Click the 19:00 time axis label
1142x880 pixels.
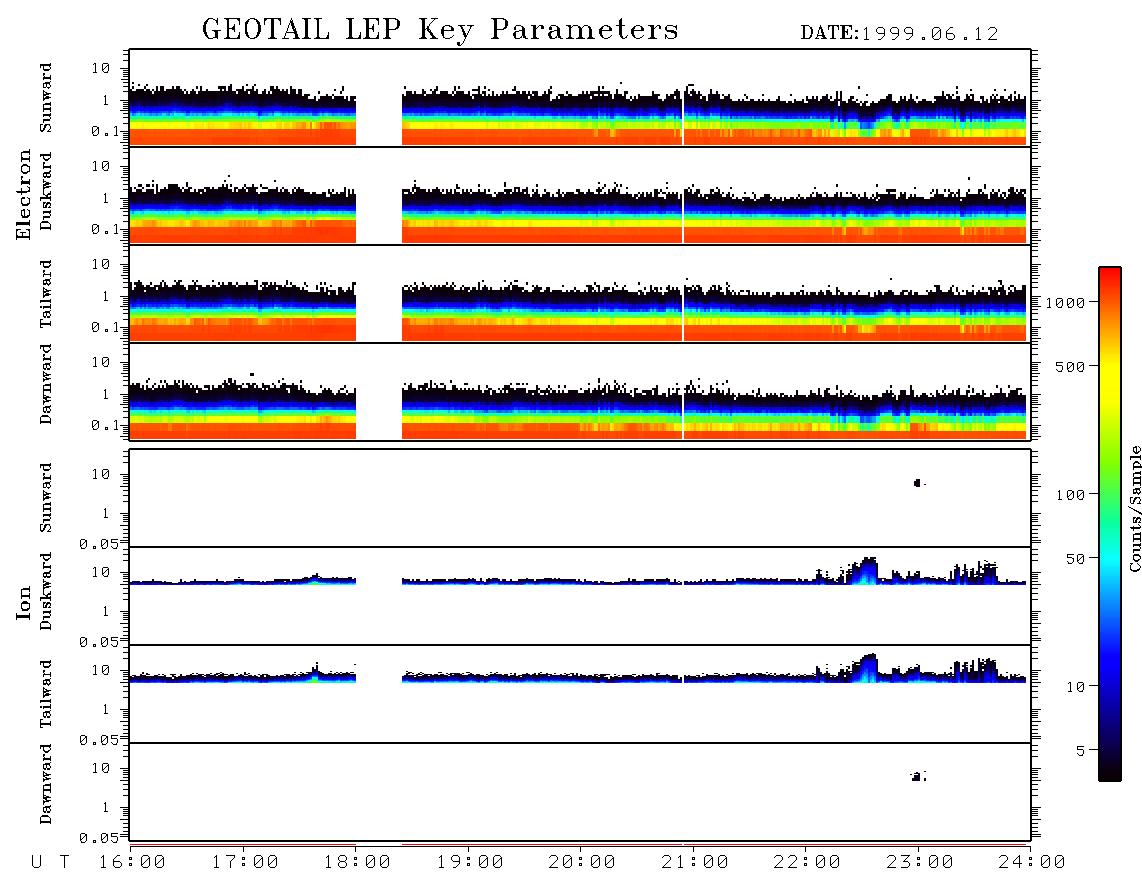pyautogui.click(x=470, y=862)
